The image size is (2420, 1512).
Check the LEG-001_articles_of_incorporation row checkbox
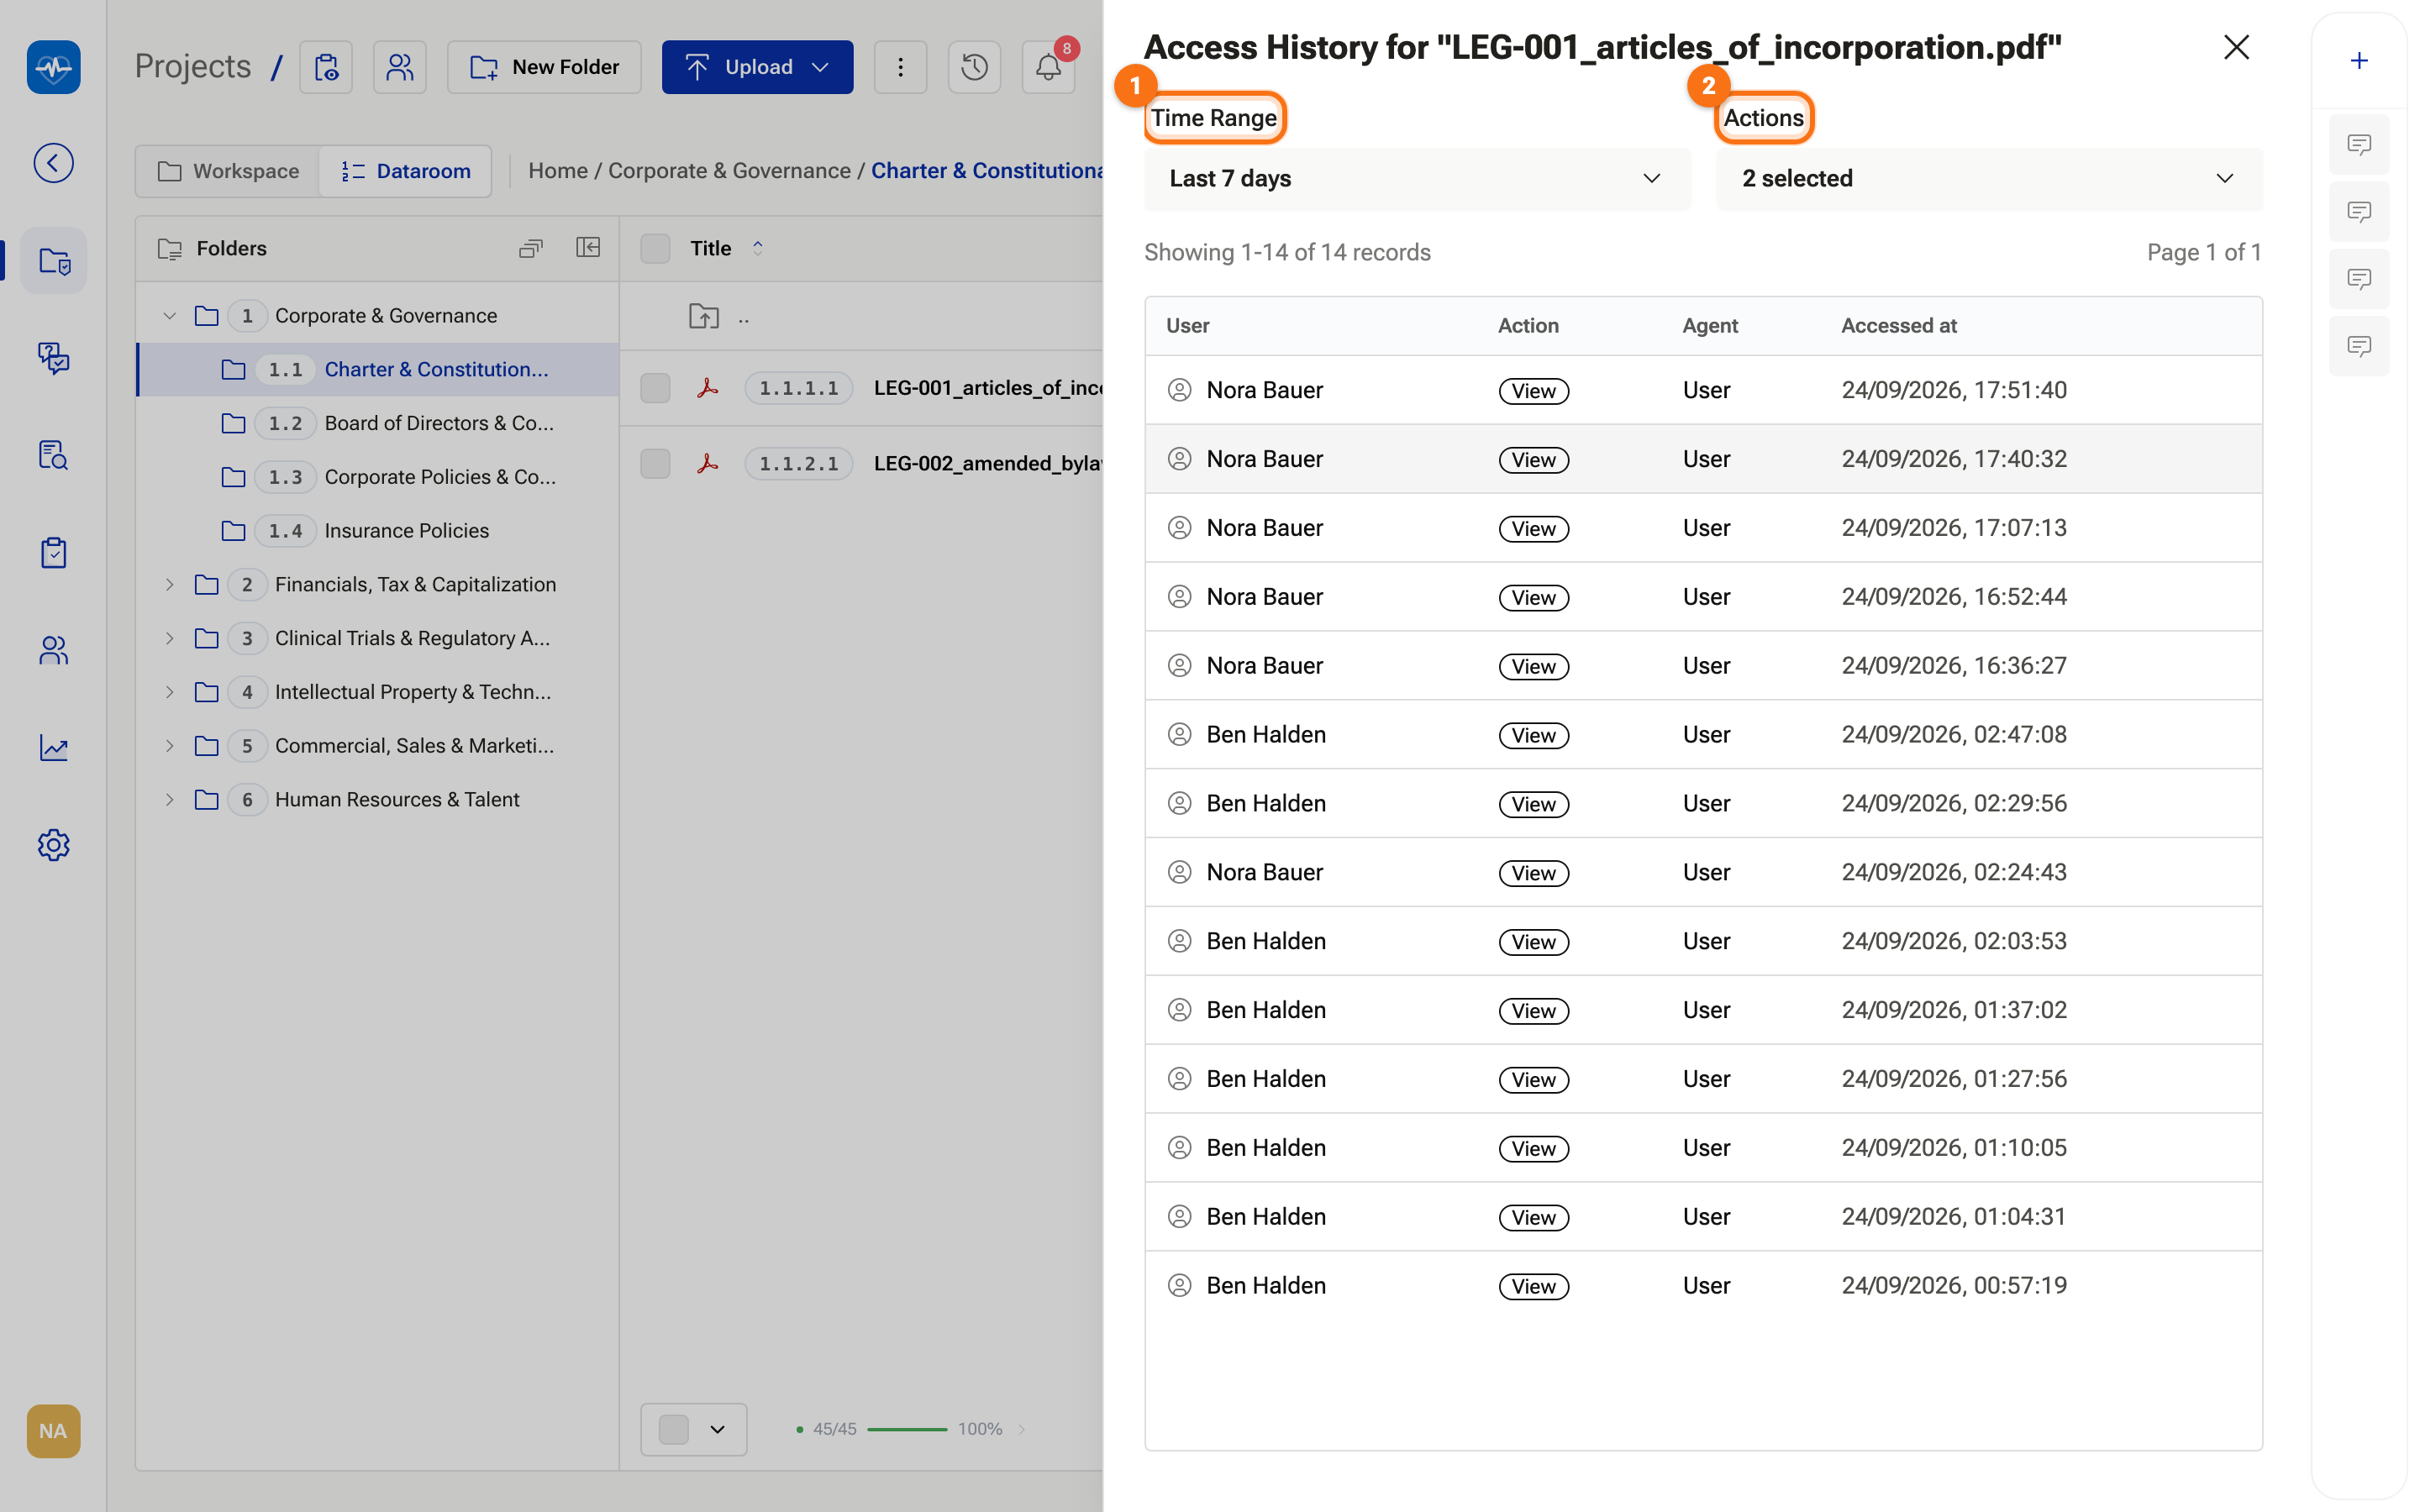pos(655,388)
